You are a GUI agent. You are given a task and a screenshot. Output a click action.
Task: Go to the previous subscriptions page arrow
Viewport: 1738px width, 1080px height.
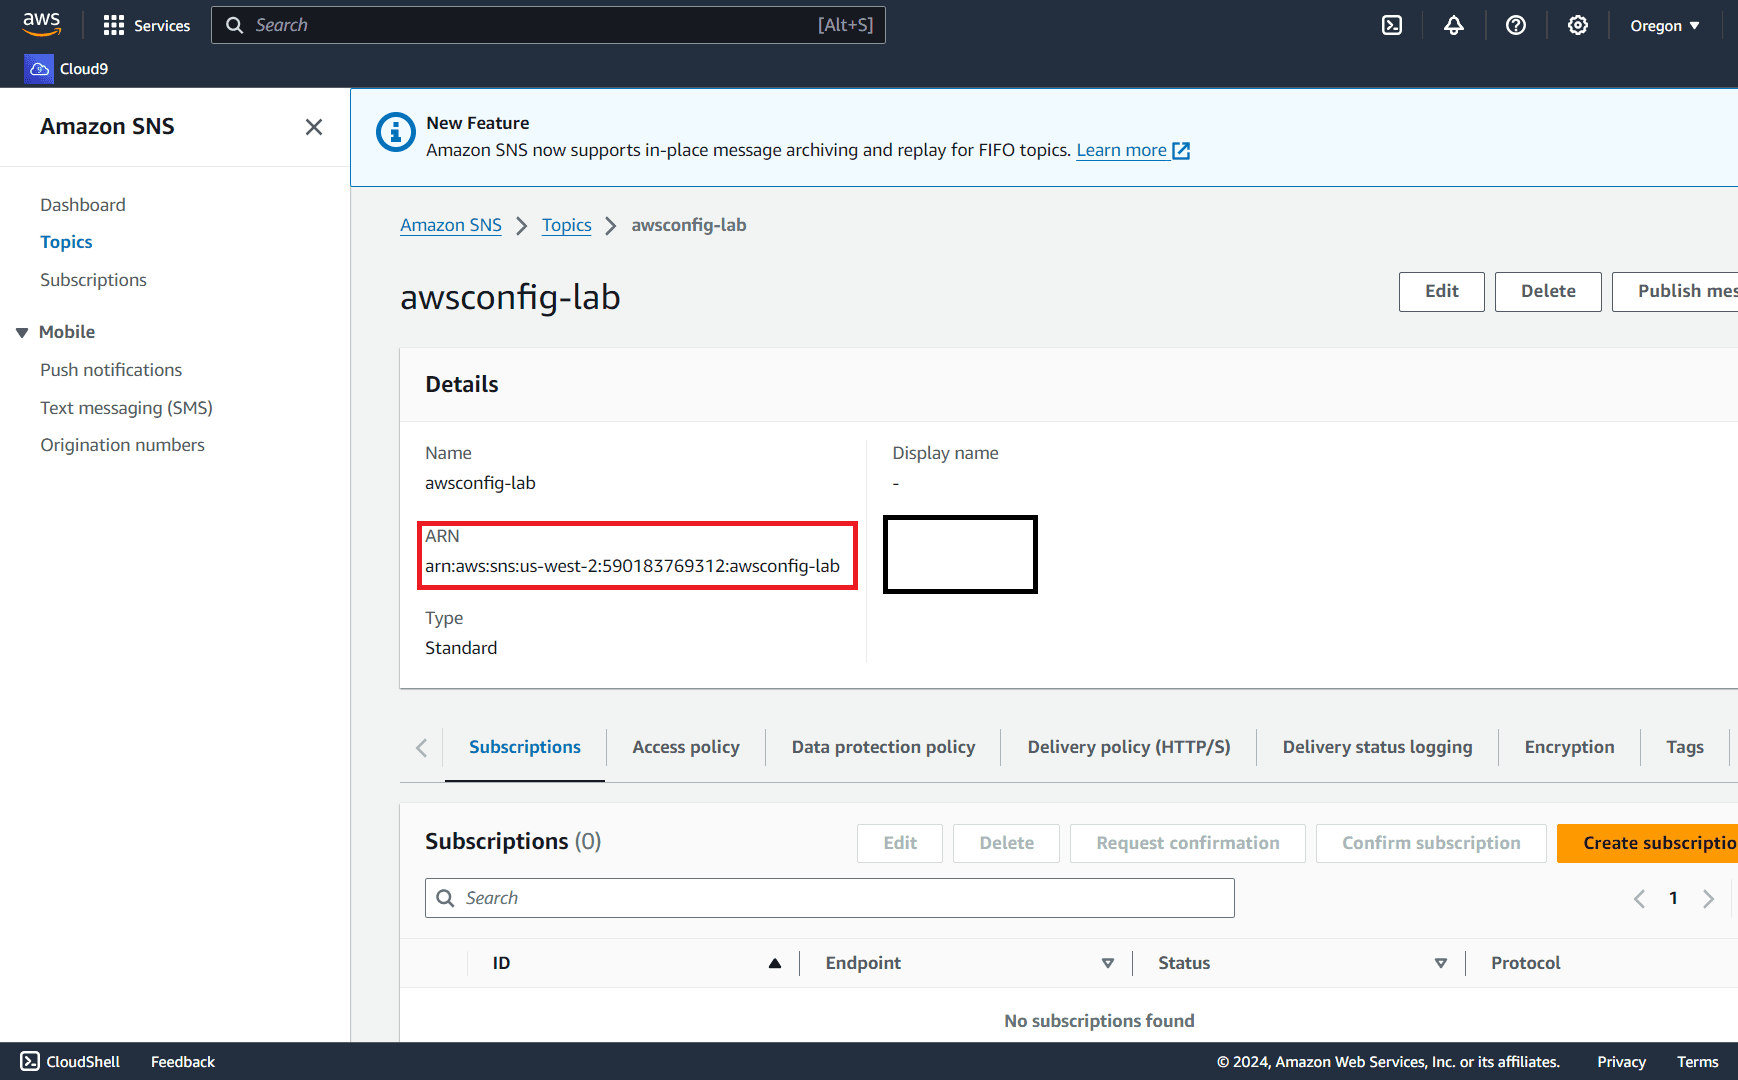click(x=1639, y=898)
